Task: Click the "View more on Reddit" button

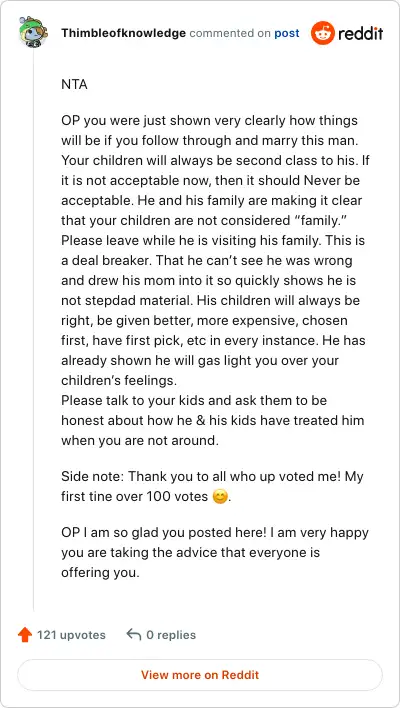Action: (200, 675)
